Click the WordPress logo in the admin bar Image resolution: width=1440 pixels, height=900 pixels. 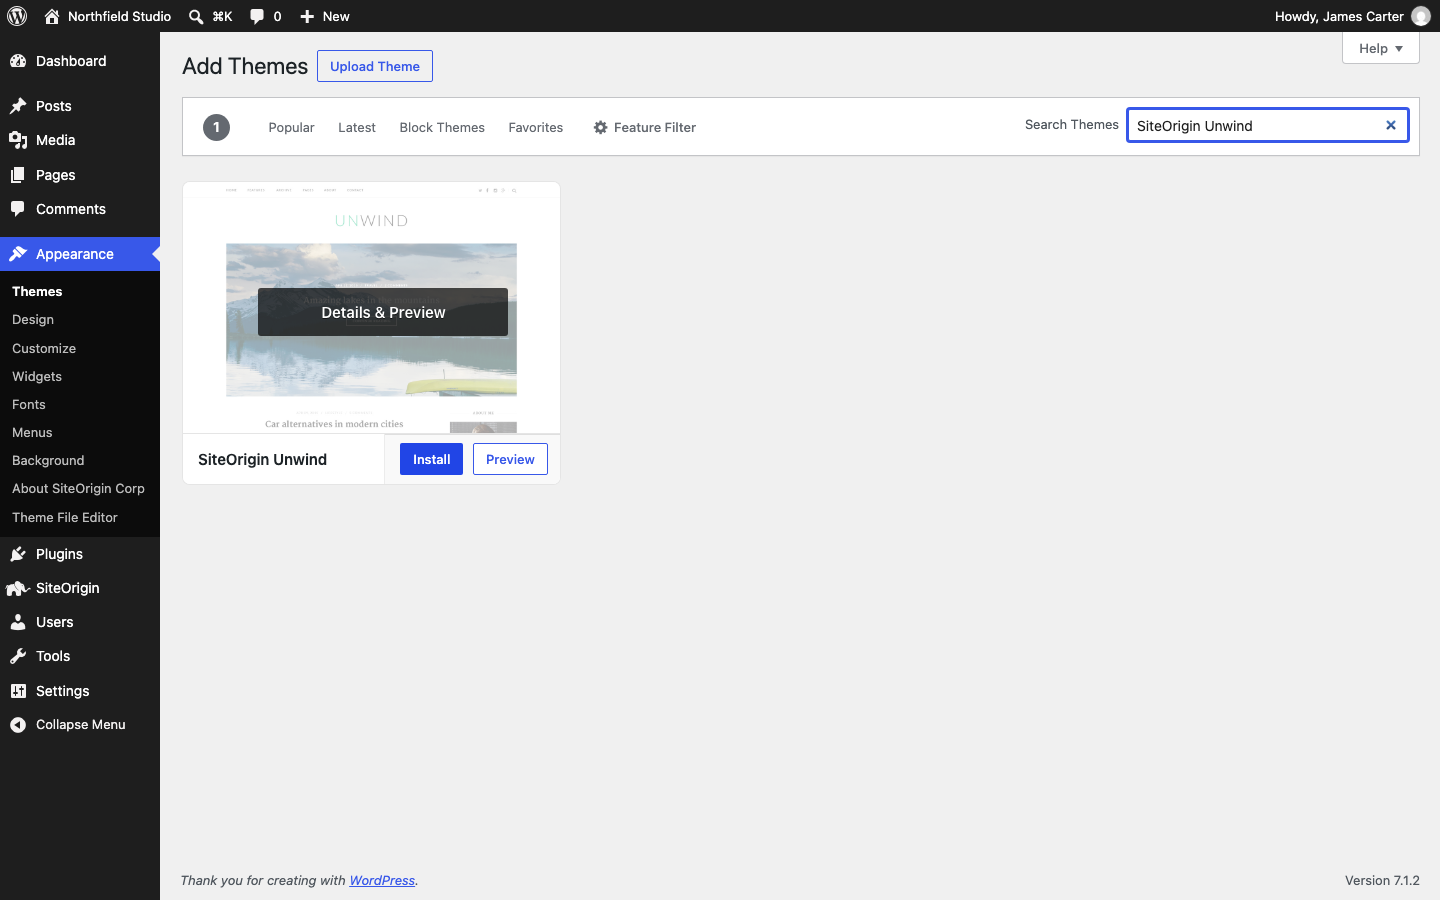pos(17,16)
